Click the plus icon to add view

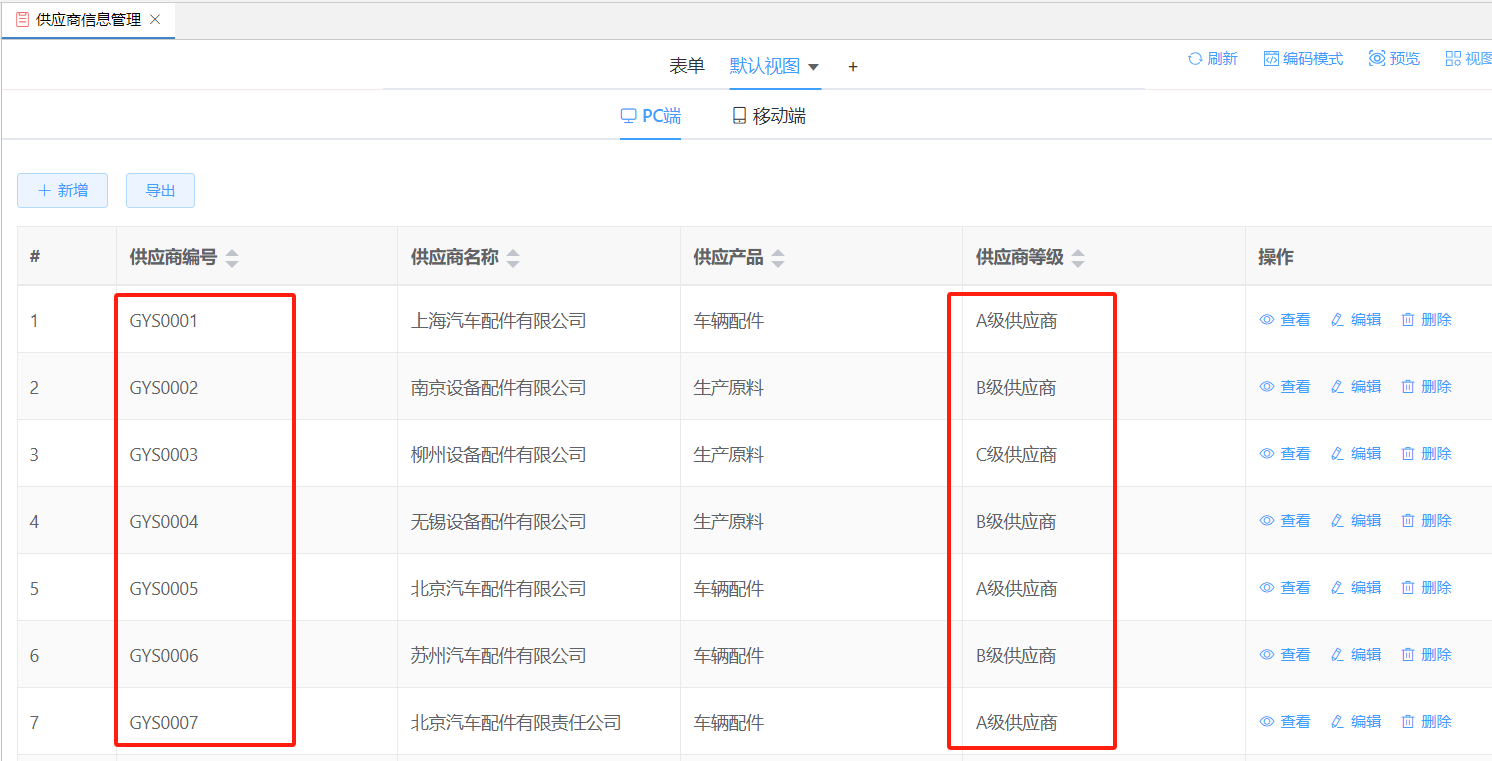(x=853, y=67)
